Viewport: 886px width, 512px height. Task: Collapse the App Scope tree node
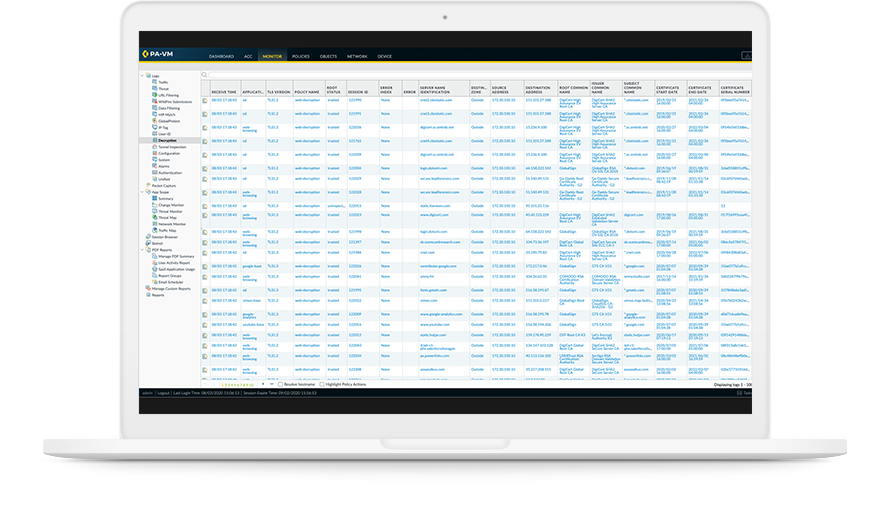(142, 191)
